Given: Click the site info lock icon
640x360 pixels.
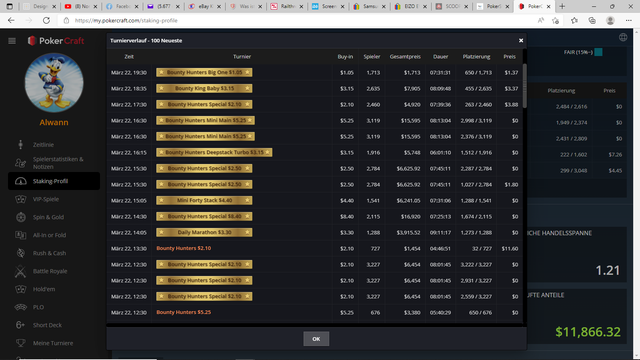Looking at the screenshot, I should 66,20.
